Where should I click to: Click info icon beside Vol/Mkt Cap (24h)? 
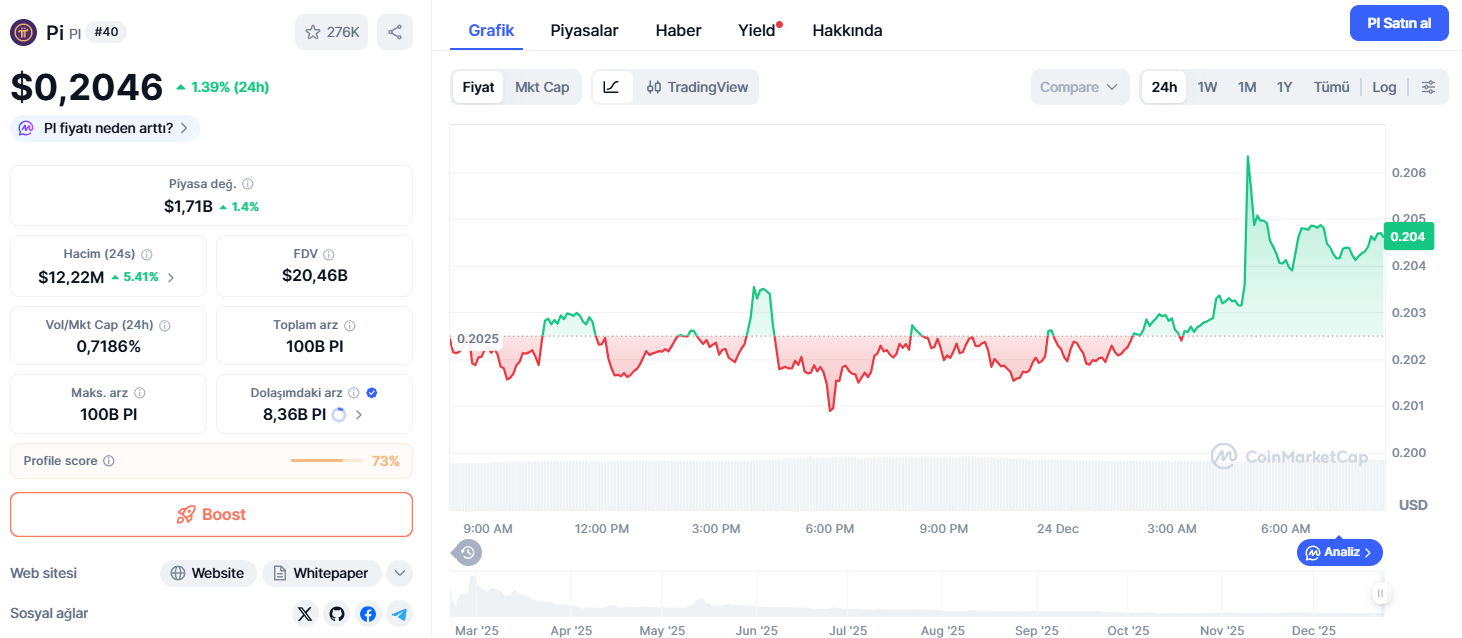tap(165, 325)
